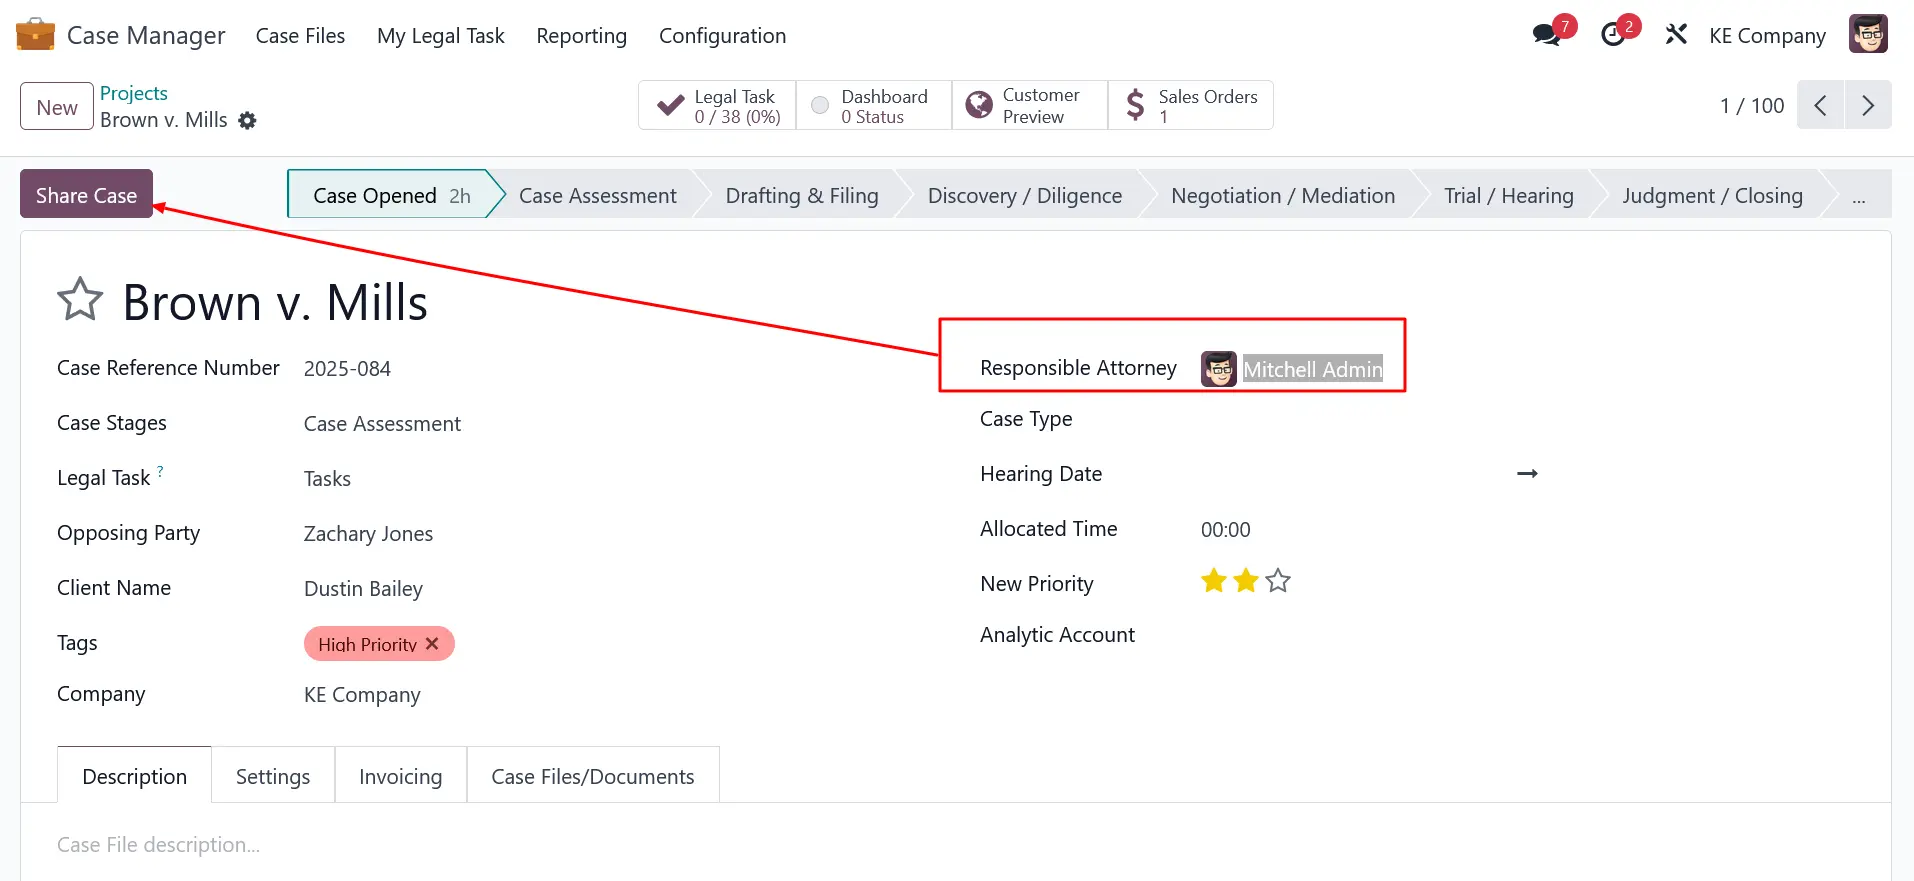The height and width of the screenshot is (881, 1914).
Task: Switch to the Case Files/Documents tab
Action: [x=592, y=776]
